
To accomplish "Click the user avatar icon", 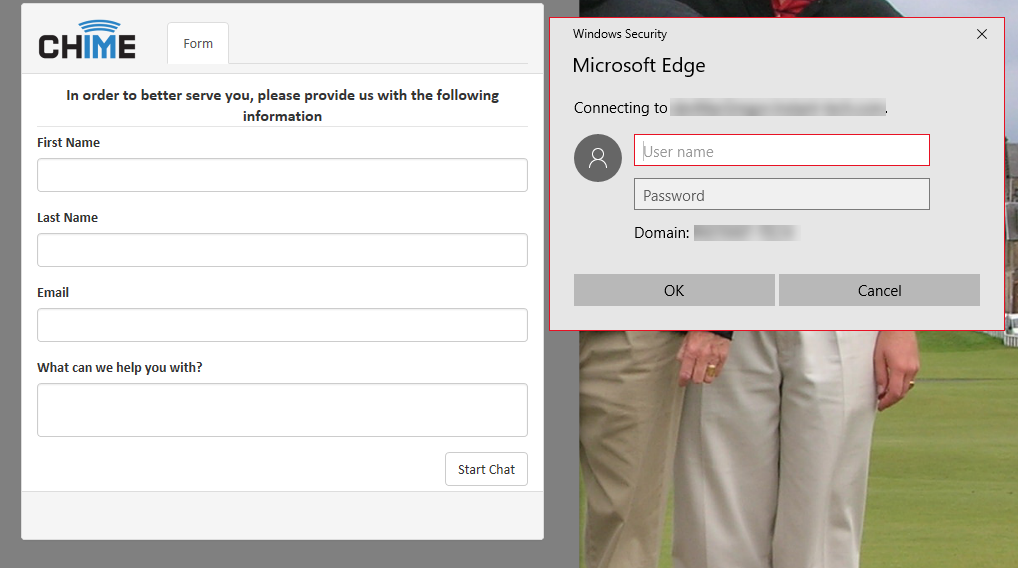I will click(x=598, y=158).
